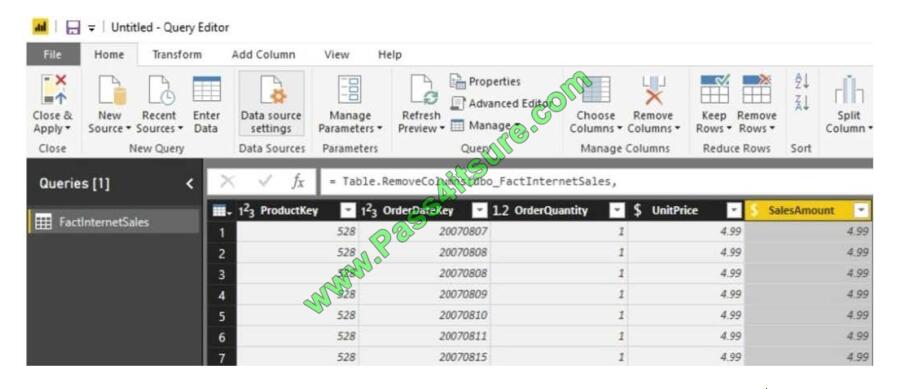Select row number 7
The image size is (898, 389).
point(222,357)
